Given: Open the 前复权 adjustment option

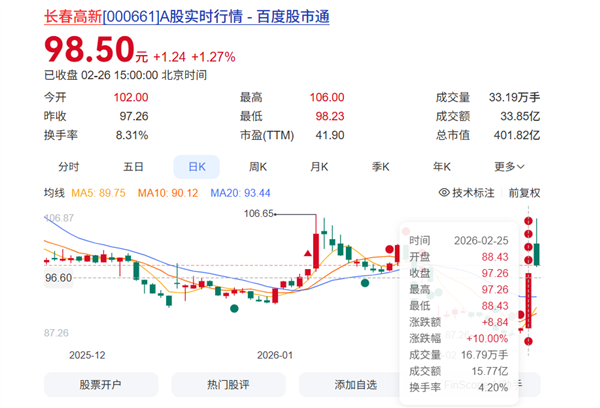Looking at the screenshot, I should (524, 193).
